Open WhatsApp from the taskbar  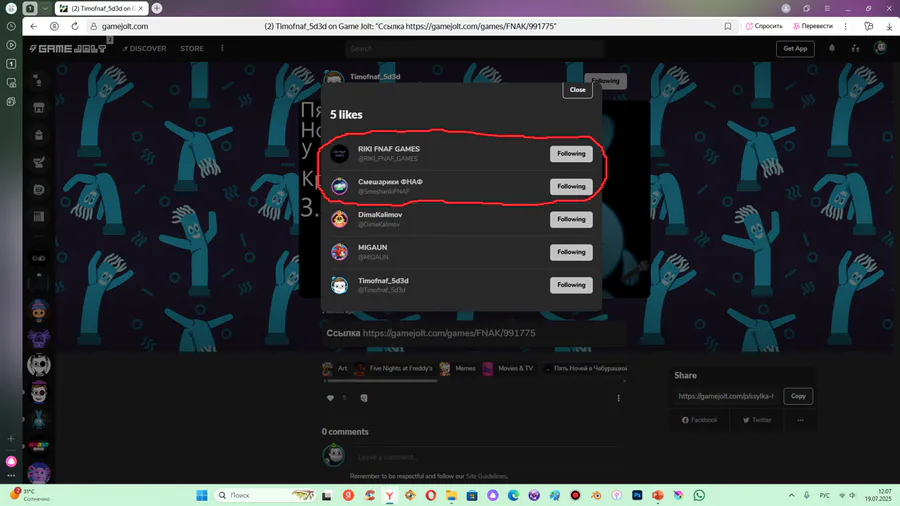point(699,495)
